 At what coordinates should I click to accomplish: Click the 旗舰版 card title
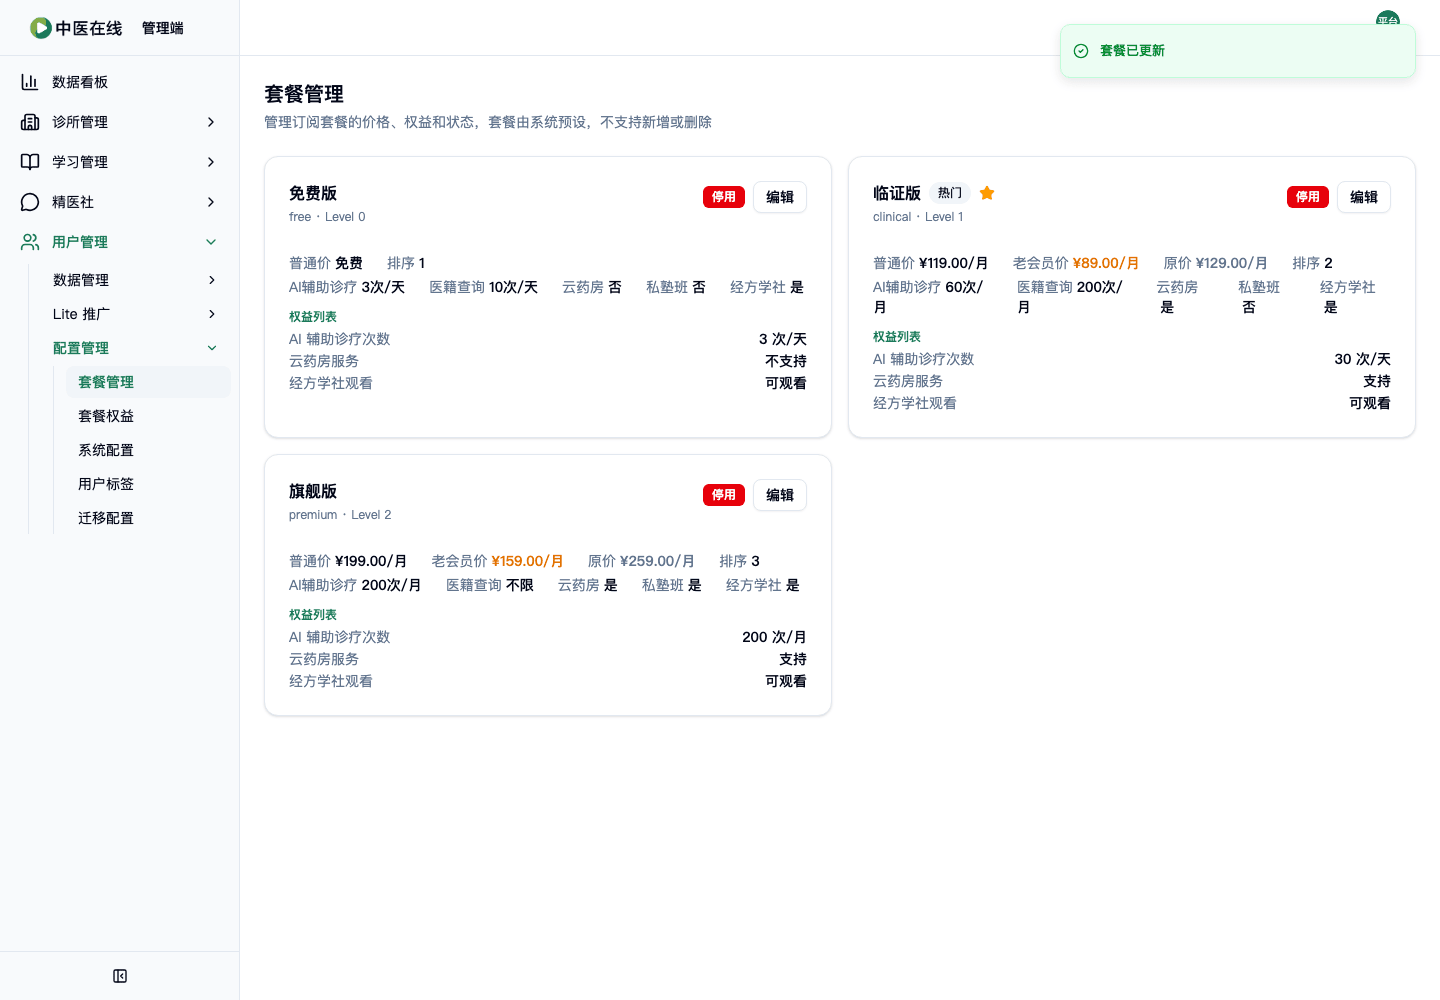[x=313, y=491]
